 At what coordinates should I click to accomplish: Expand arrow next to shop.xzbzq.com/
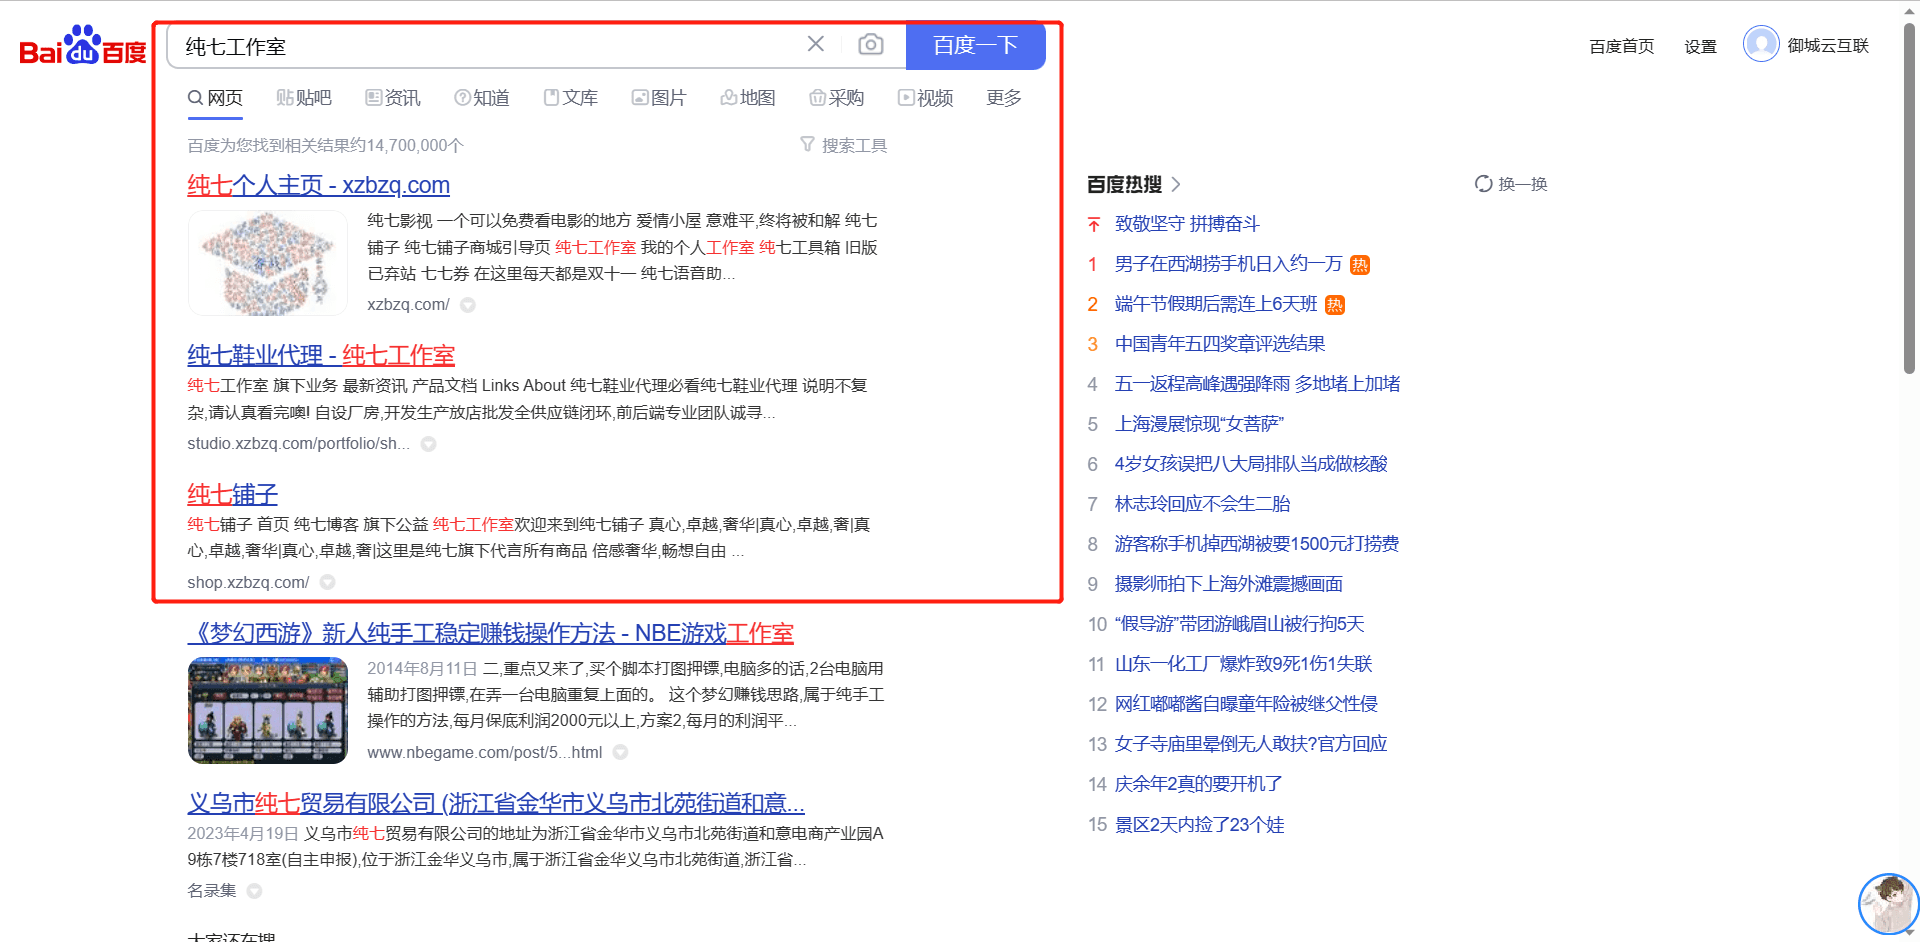pos(327,583)
